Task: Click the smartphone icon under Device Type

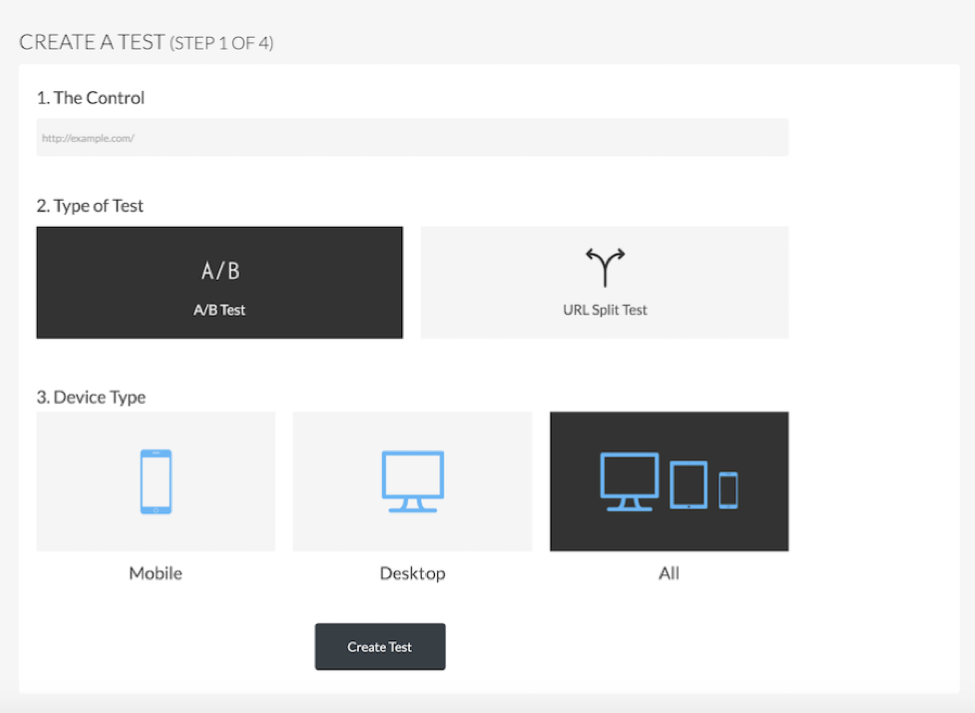Action: (155, 480)
